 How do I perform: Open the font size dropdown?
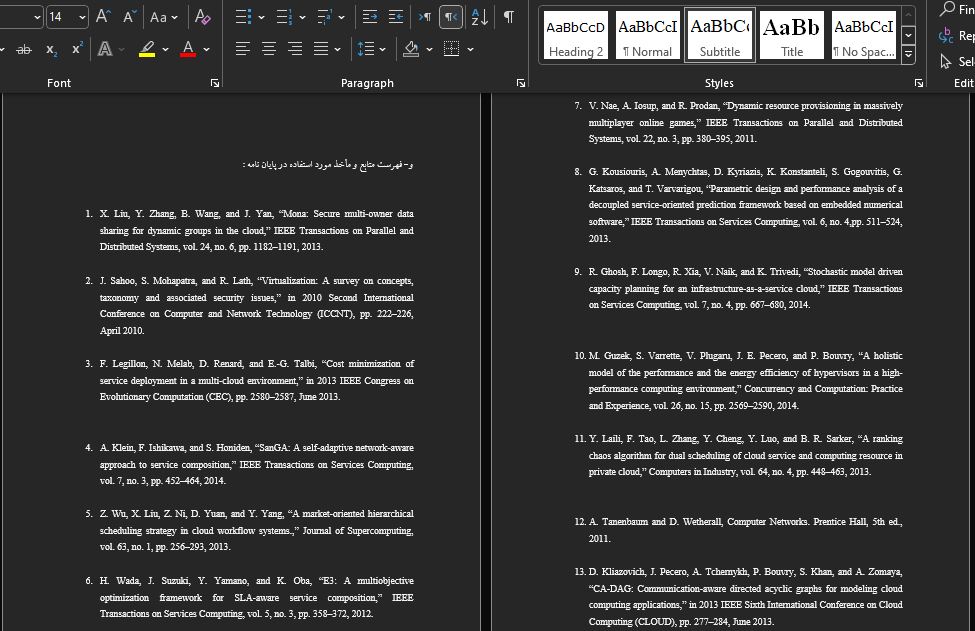point(82,17)
